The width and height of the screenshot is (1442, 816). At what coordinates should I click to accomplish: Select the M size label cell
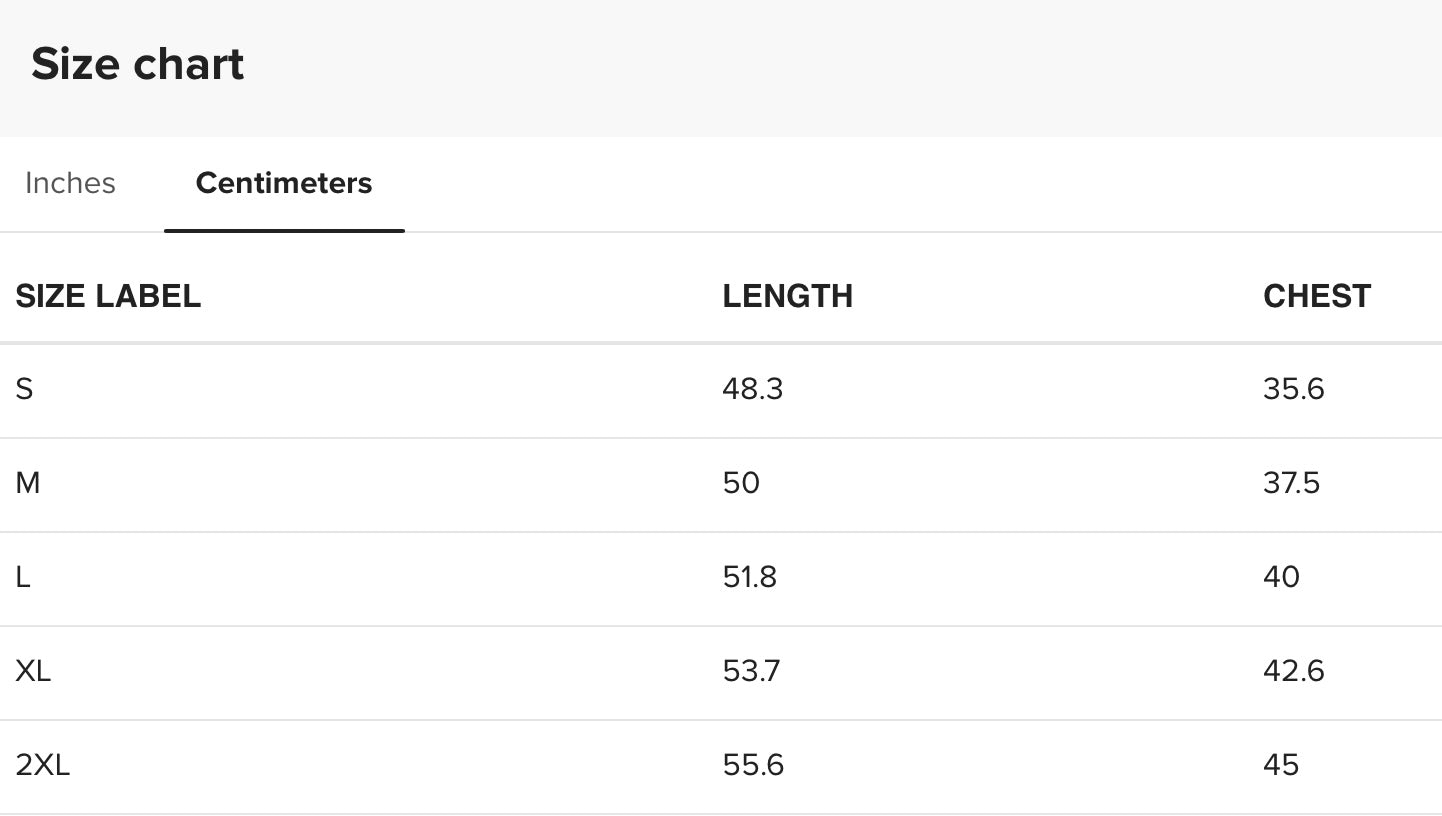point(28,483)
